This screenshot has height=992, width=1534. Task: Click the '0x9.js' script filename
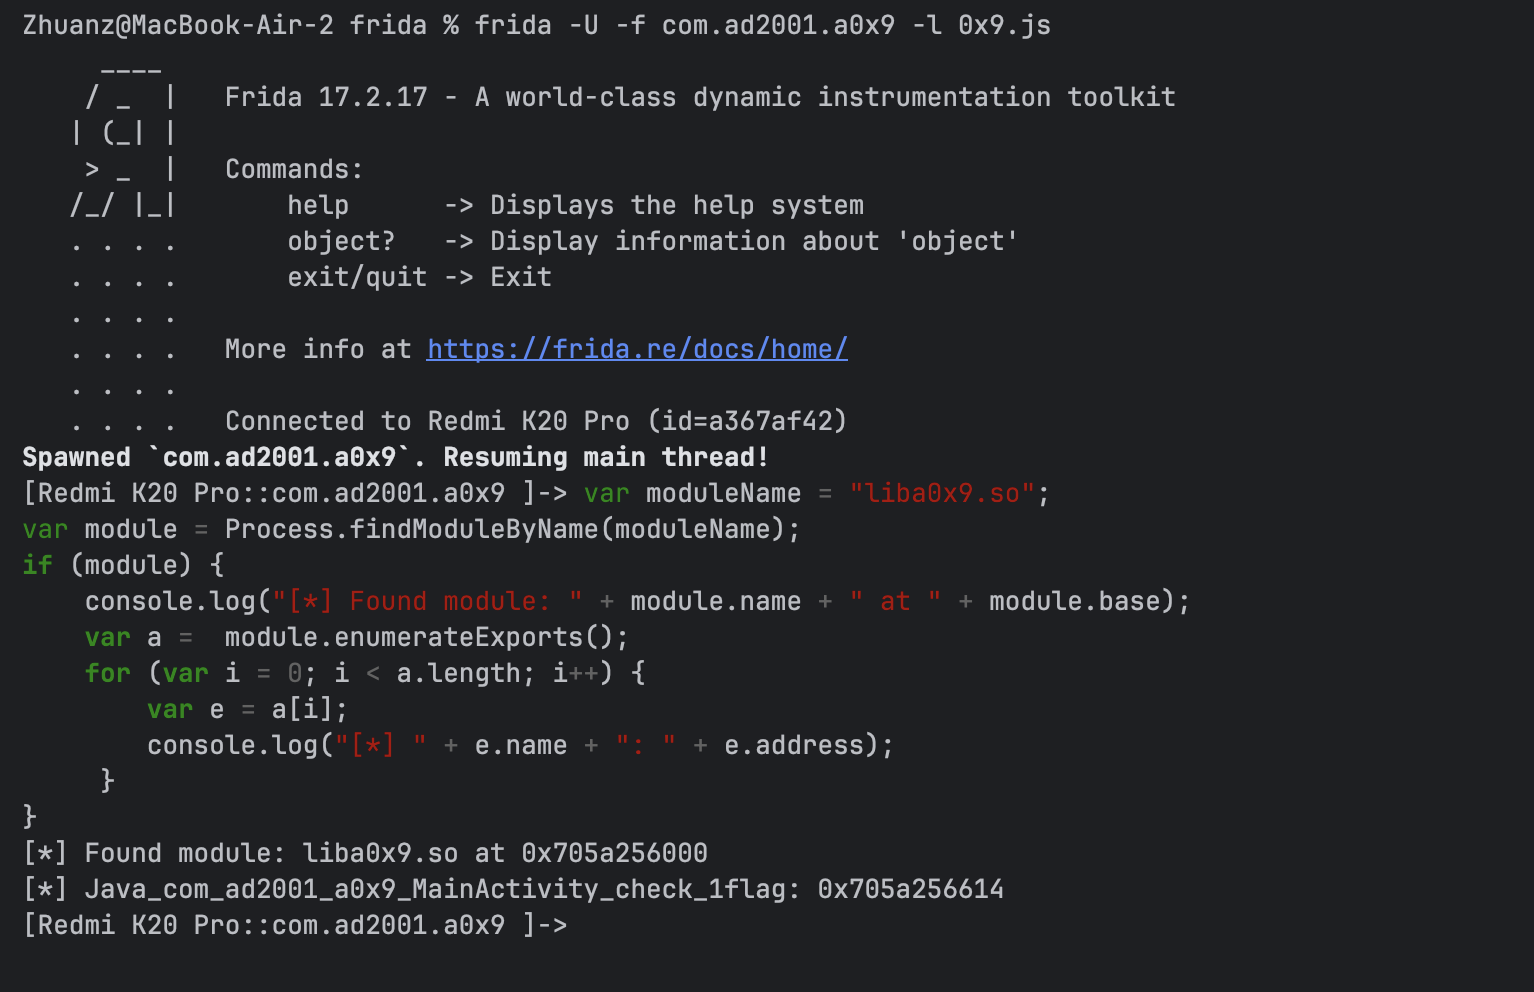1004,25
